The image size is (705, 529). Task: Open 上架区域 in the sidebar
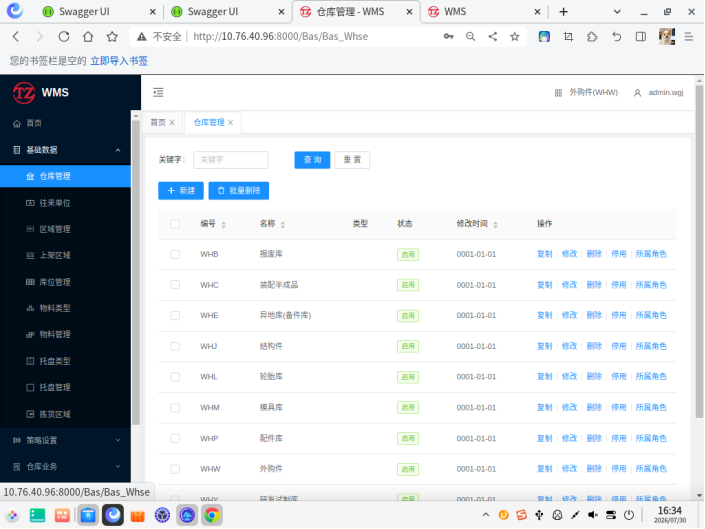pyautogui.click(x=65, y=255)
